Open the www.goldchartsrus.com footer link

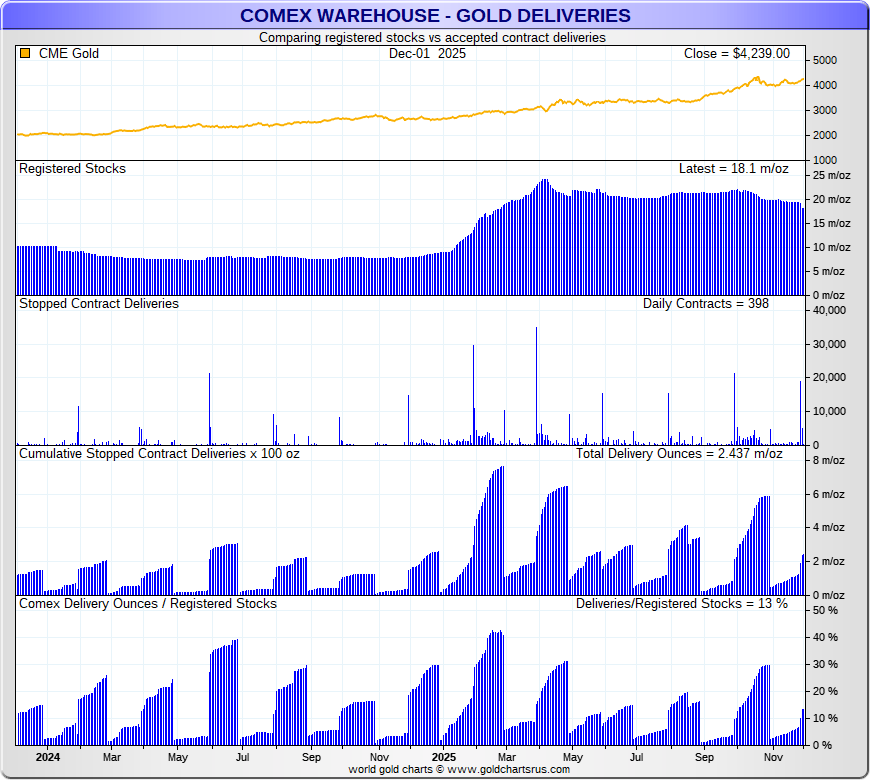point(508,769)
